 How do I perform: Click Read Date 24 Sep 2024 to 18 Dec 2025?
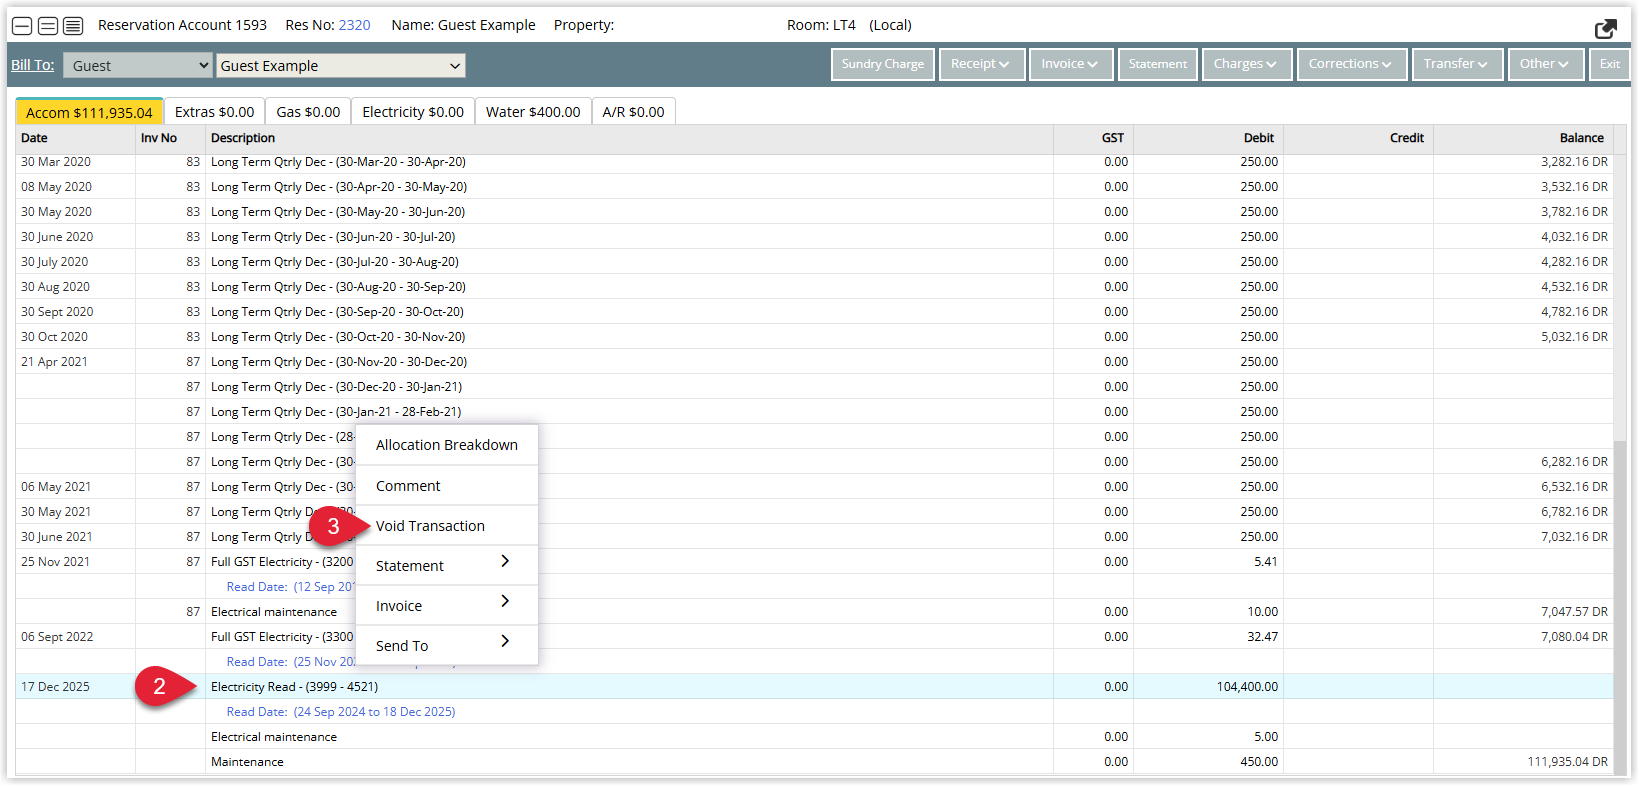(340, 712)
